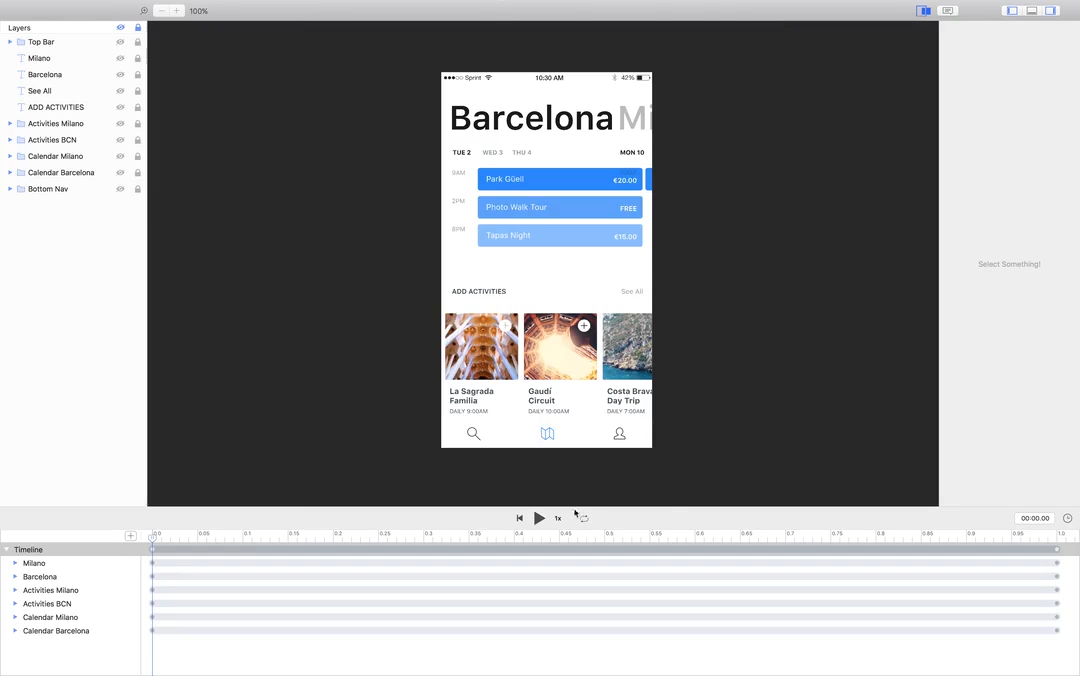
Task: Open the clock icon beside timecode
Action: pos(1067,518)
